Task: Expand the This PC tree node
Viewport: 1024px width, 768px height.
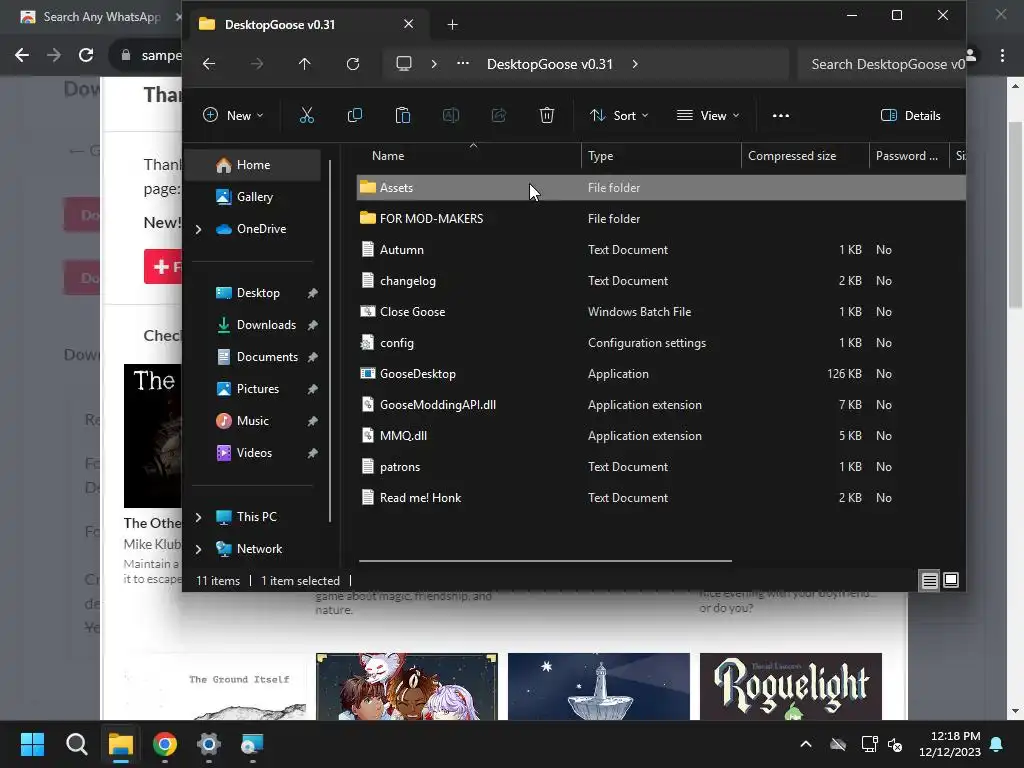Action: point(199,517)
